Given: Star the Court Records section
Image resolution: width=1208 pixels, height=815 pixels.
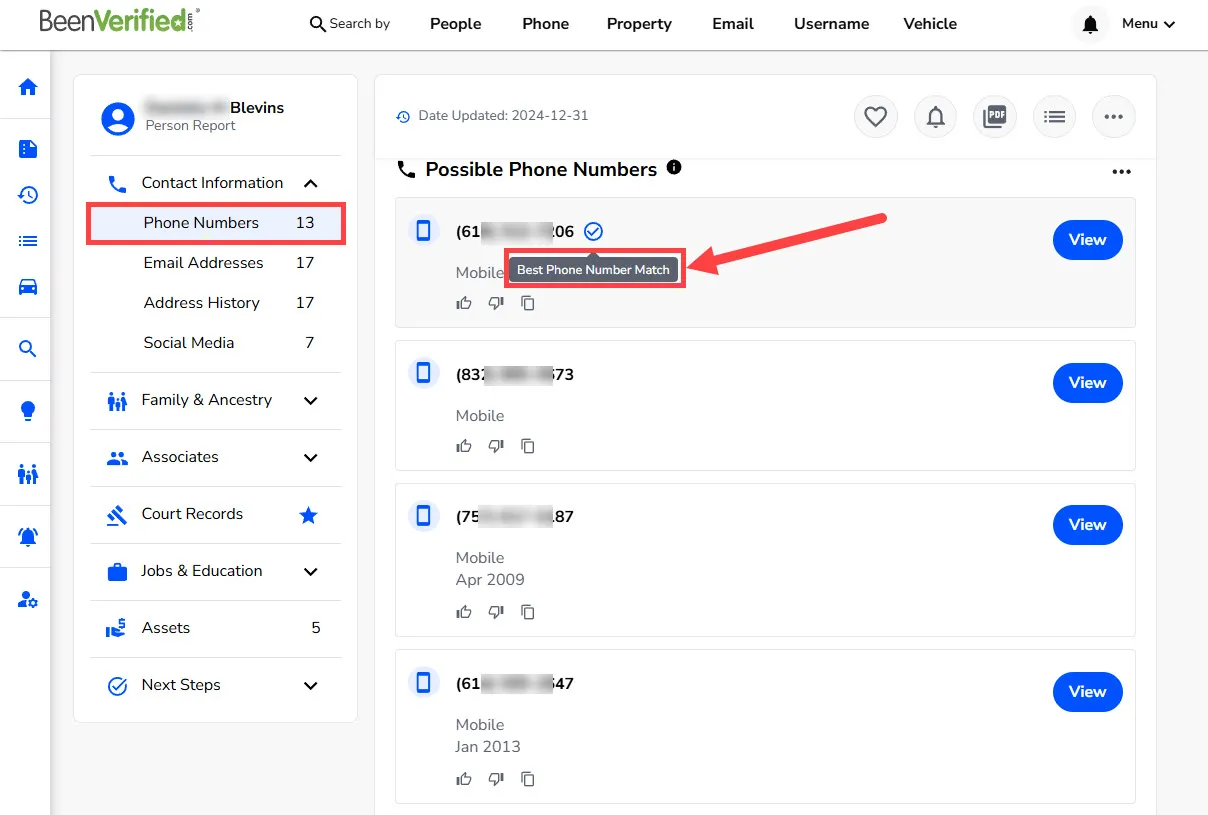Looking at the screenshot, I should pyautogui.click(x=308, y=515).
